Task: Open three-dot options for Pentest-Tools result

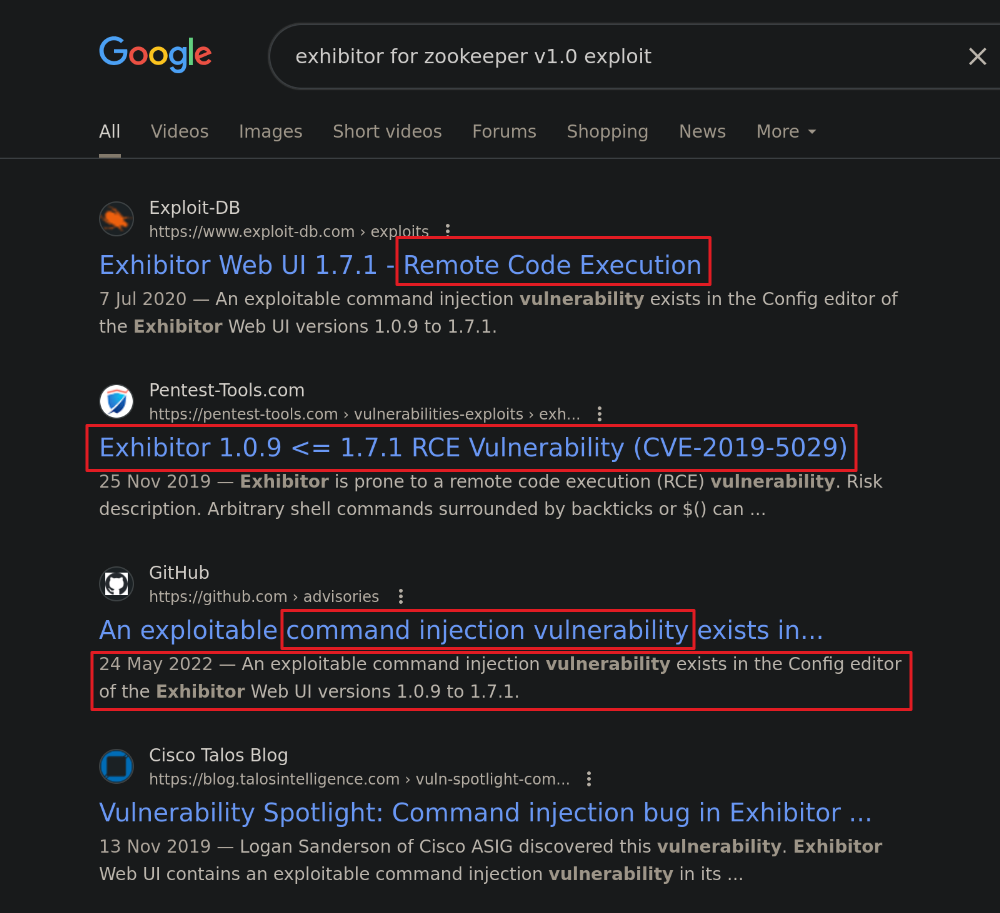Action: pyautogui.click(x=599, y=414)
